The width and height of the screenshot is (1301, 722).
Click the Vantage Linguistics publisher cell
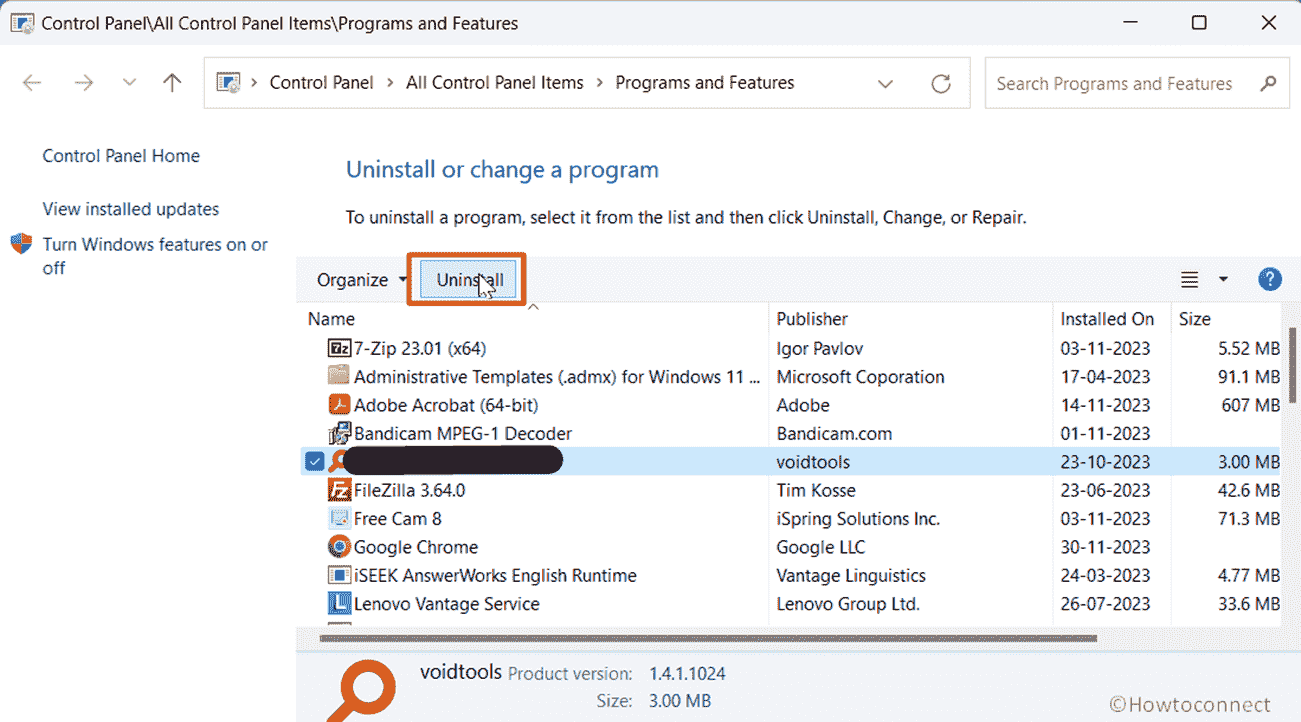(x=851, y=575)
